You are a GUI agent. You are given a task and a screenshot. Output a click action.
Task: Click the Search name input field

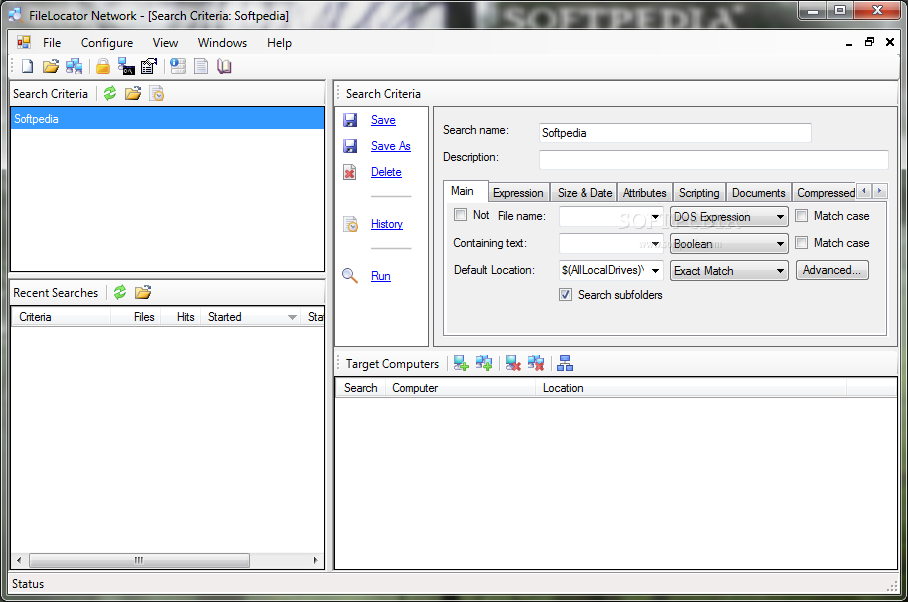(x=675, y=133)
